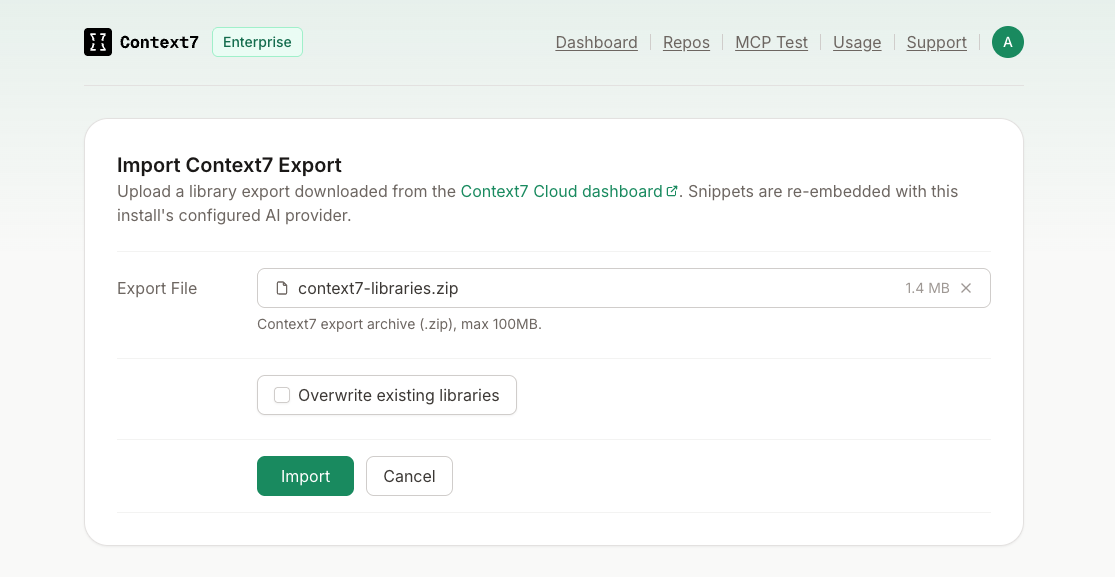Open the Support page
This screenshot has height=577, width=1115.
(937, 43)
